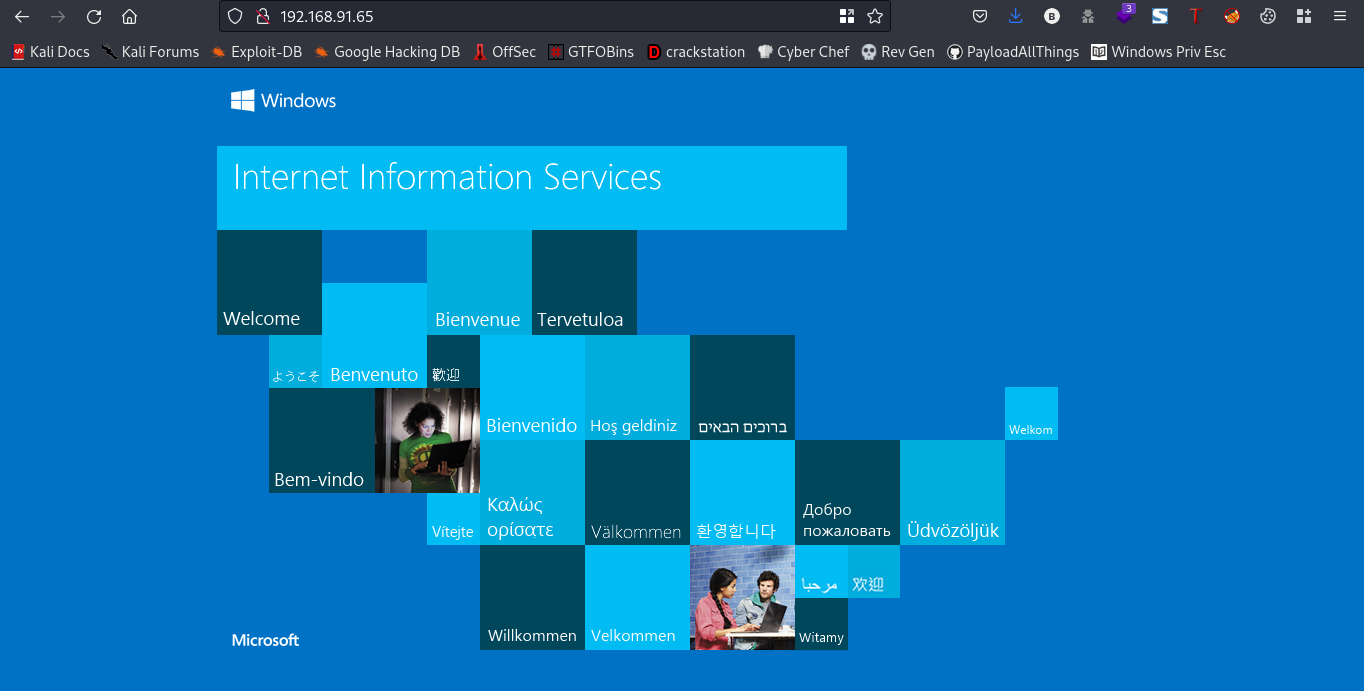
Task: Open the GTFOBins bookmark
Action: point(591,52)
